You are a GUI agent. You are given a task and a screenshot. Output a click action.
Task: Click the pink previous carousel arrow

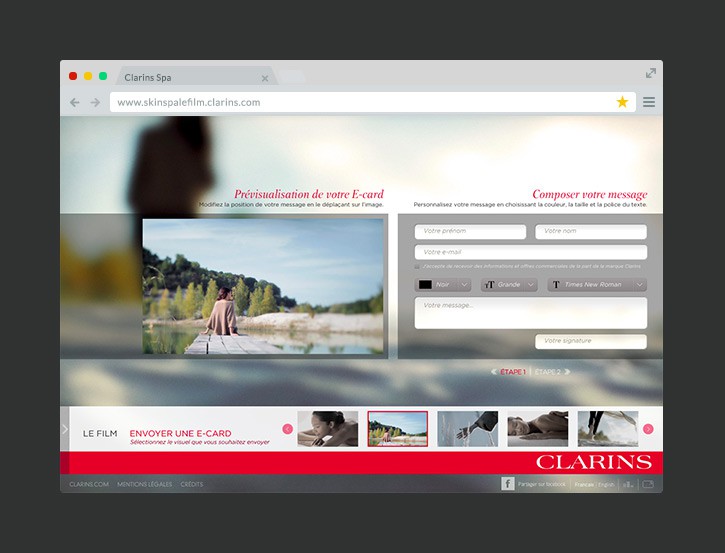pyautogui.click(x=288, y=429)
